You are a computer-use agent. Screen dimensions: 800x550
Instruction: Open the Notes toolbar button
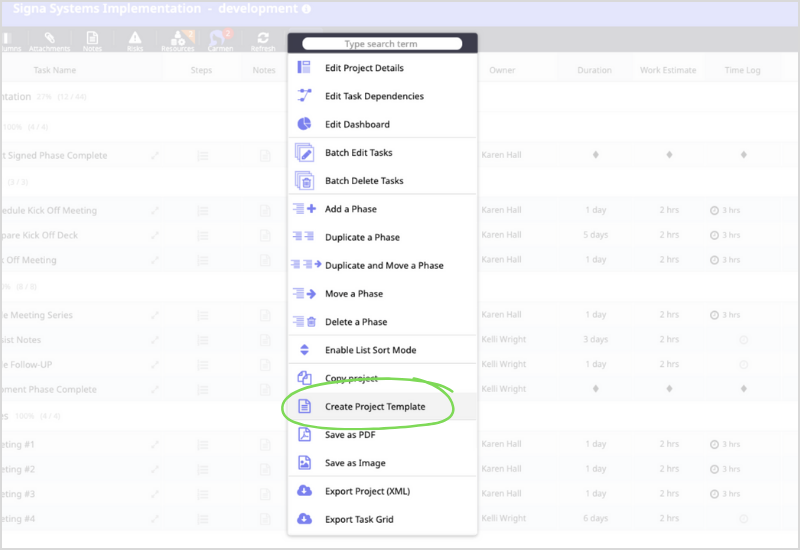(x=92, y=41)
